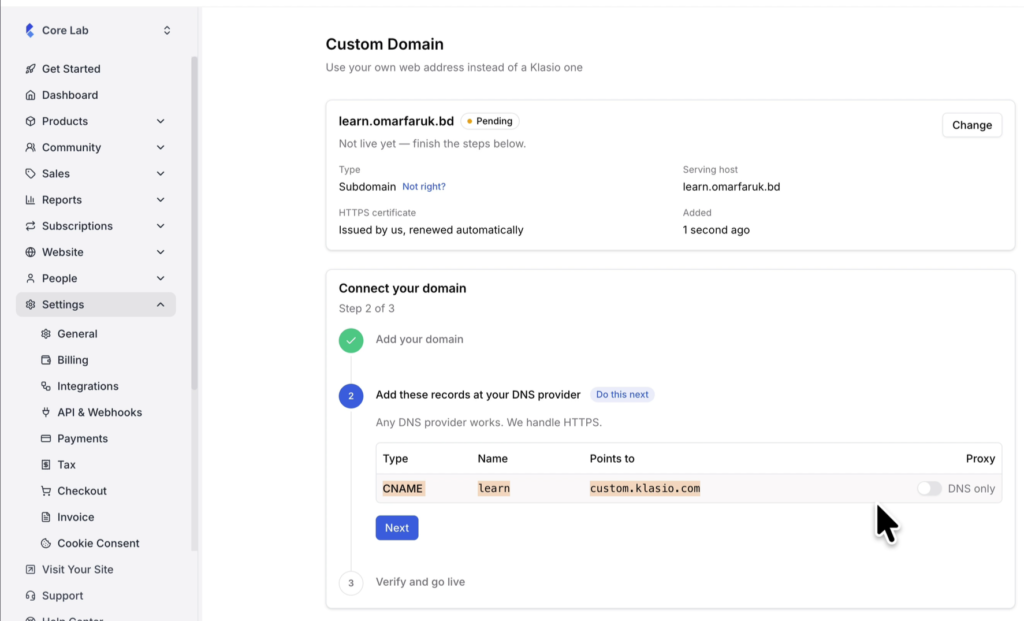1024x621 pixels.
Task: Click the learn.omarfaruk.bd domain heading
Action: click(x=396, y=121)
